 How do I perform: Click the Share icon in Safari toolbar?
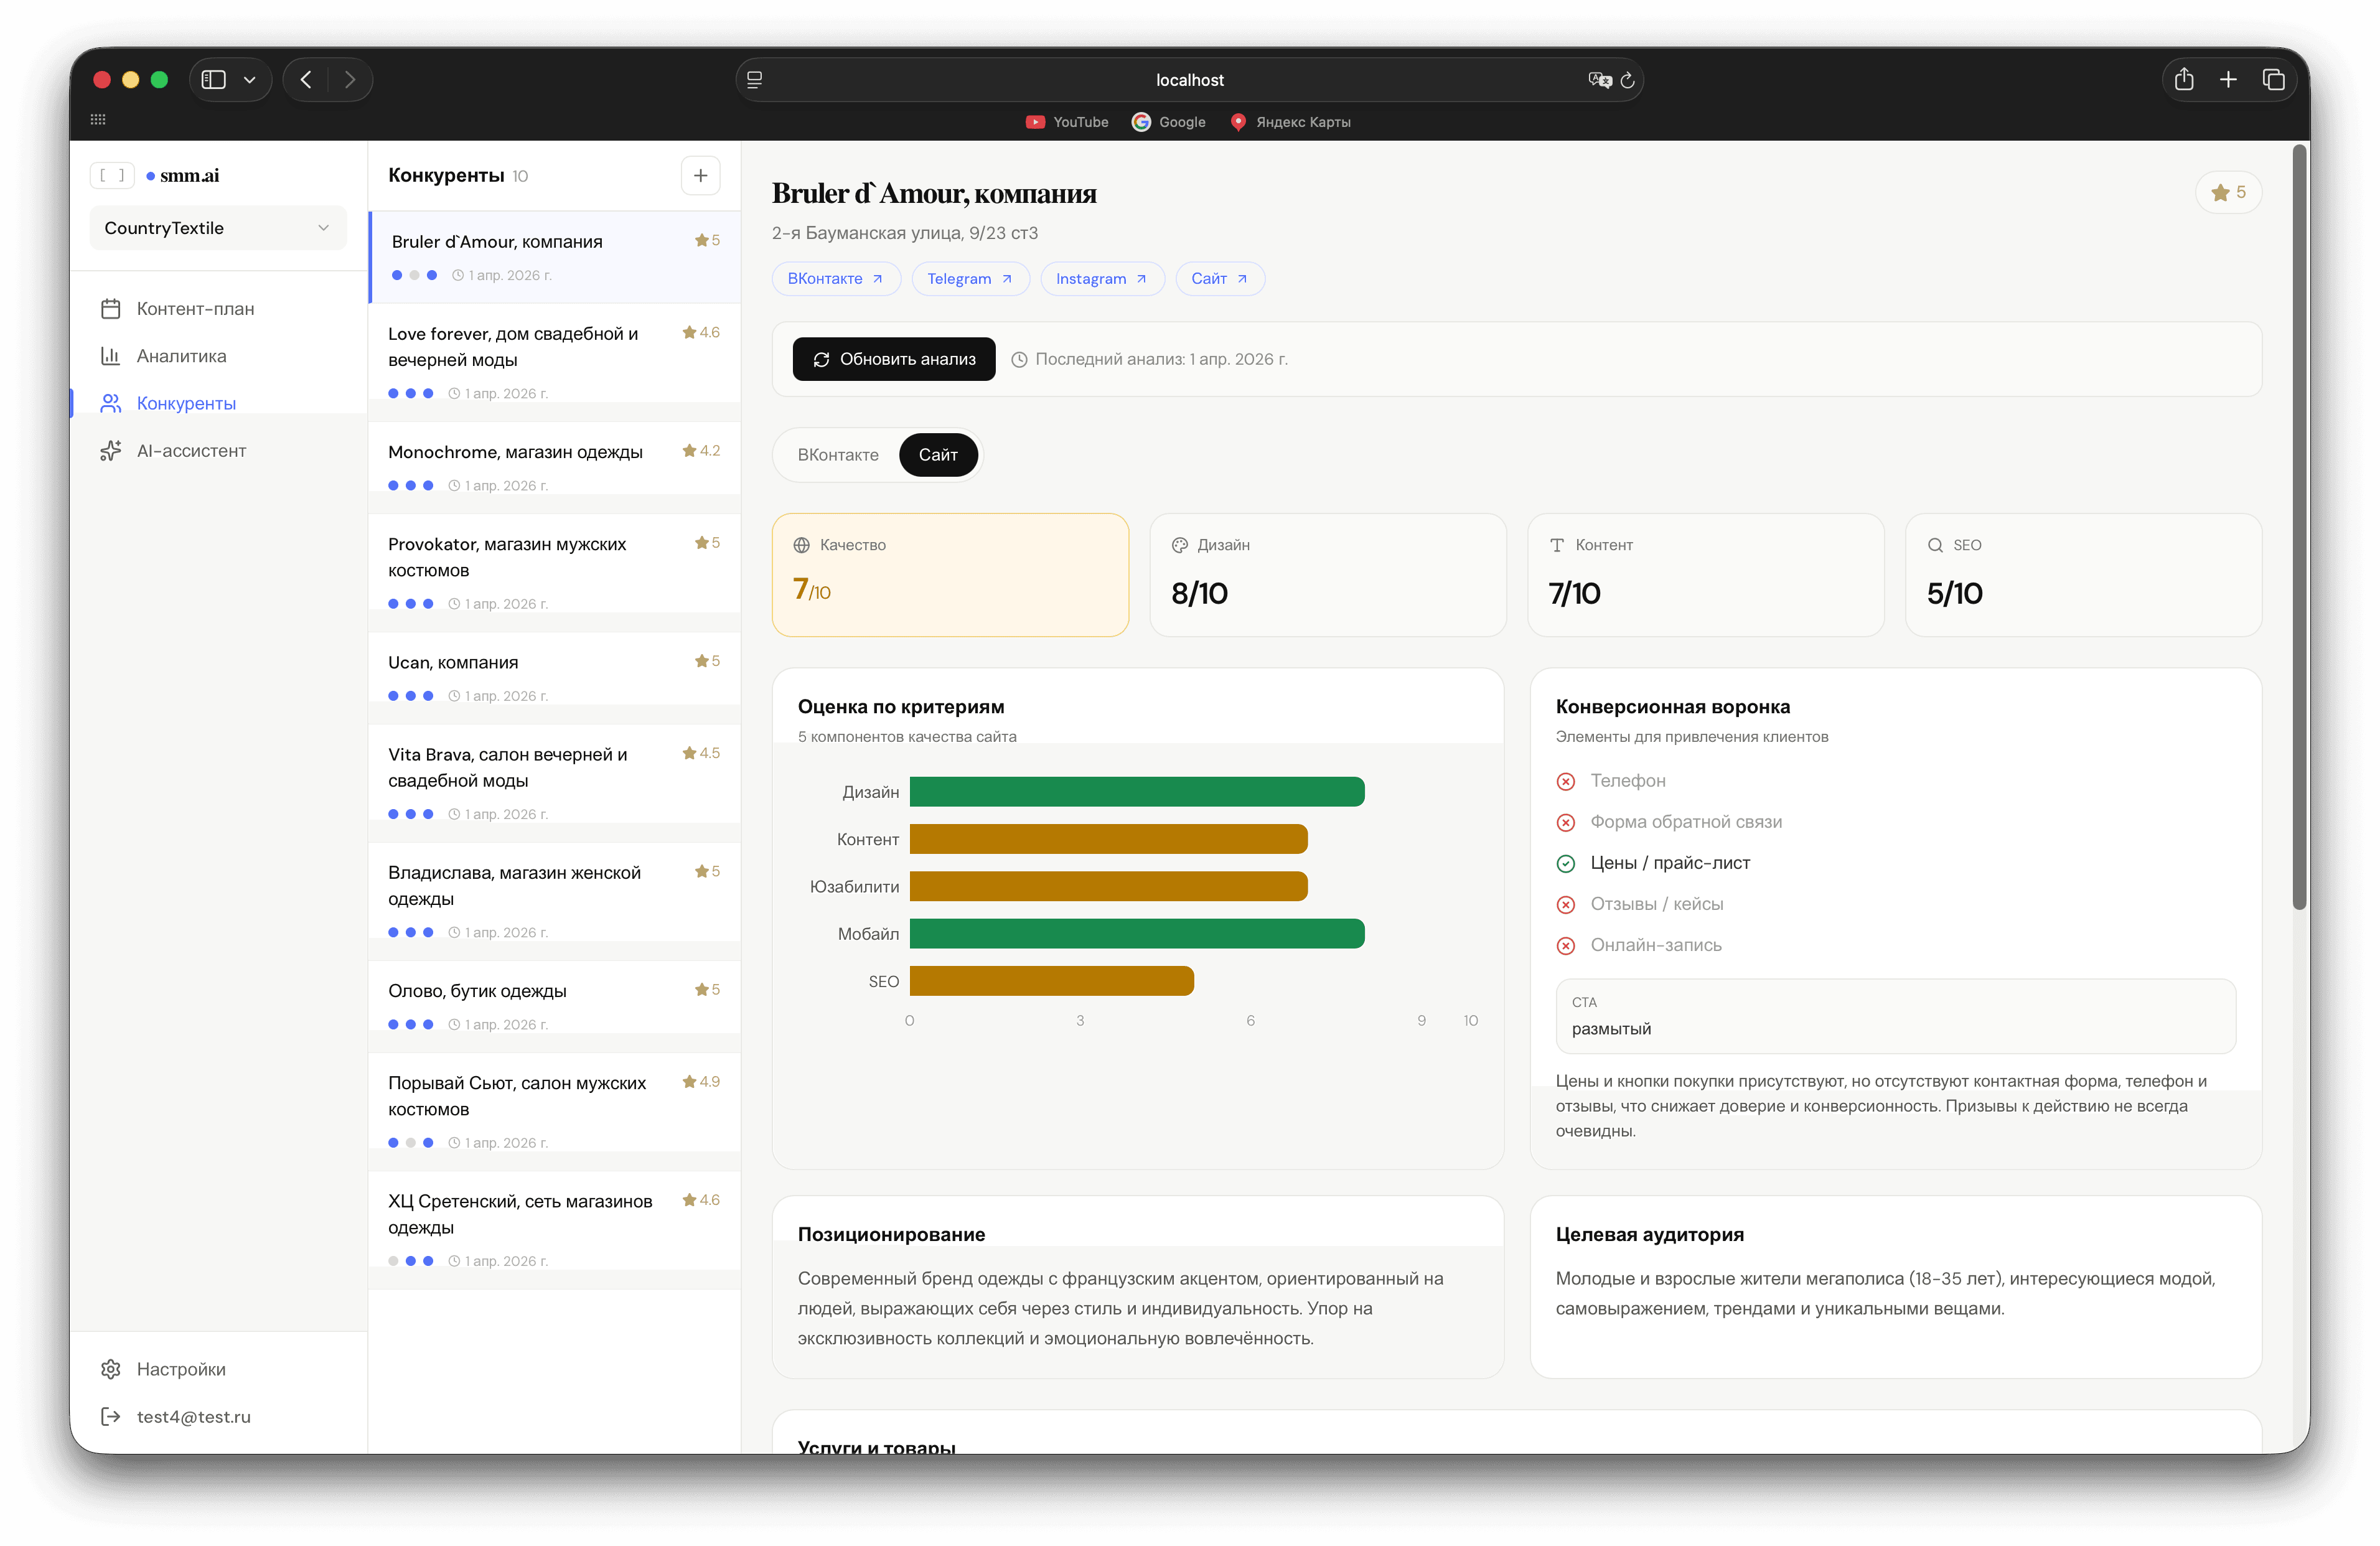[x=2184, y=79]
